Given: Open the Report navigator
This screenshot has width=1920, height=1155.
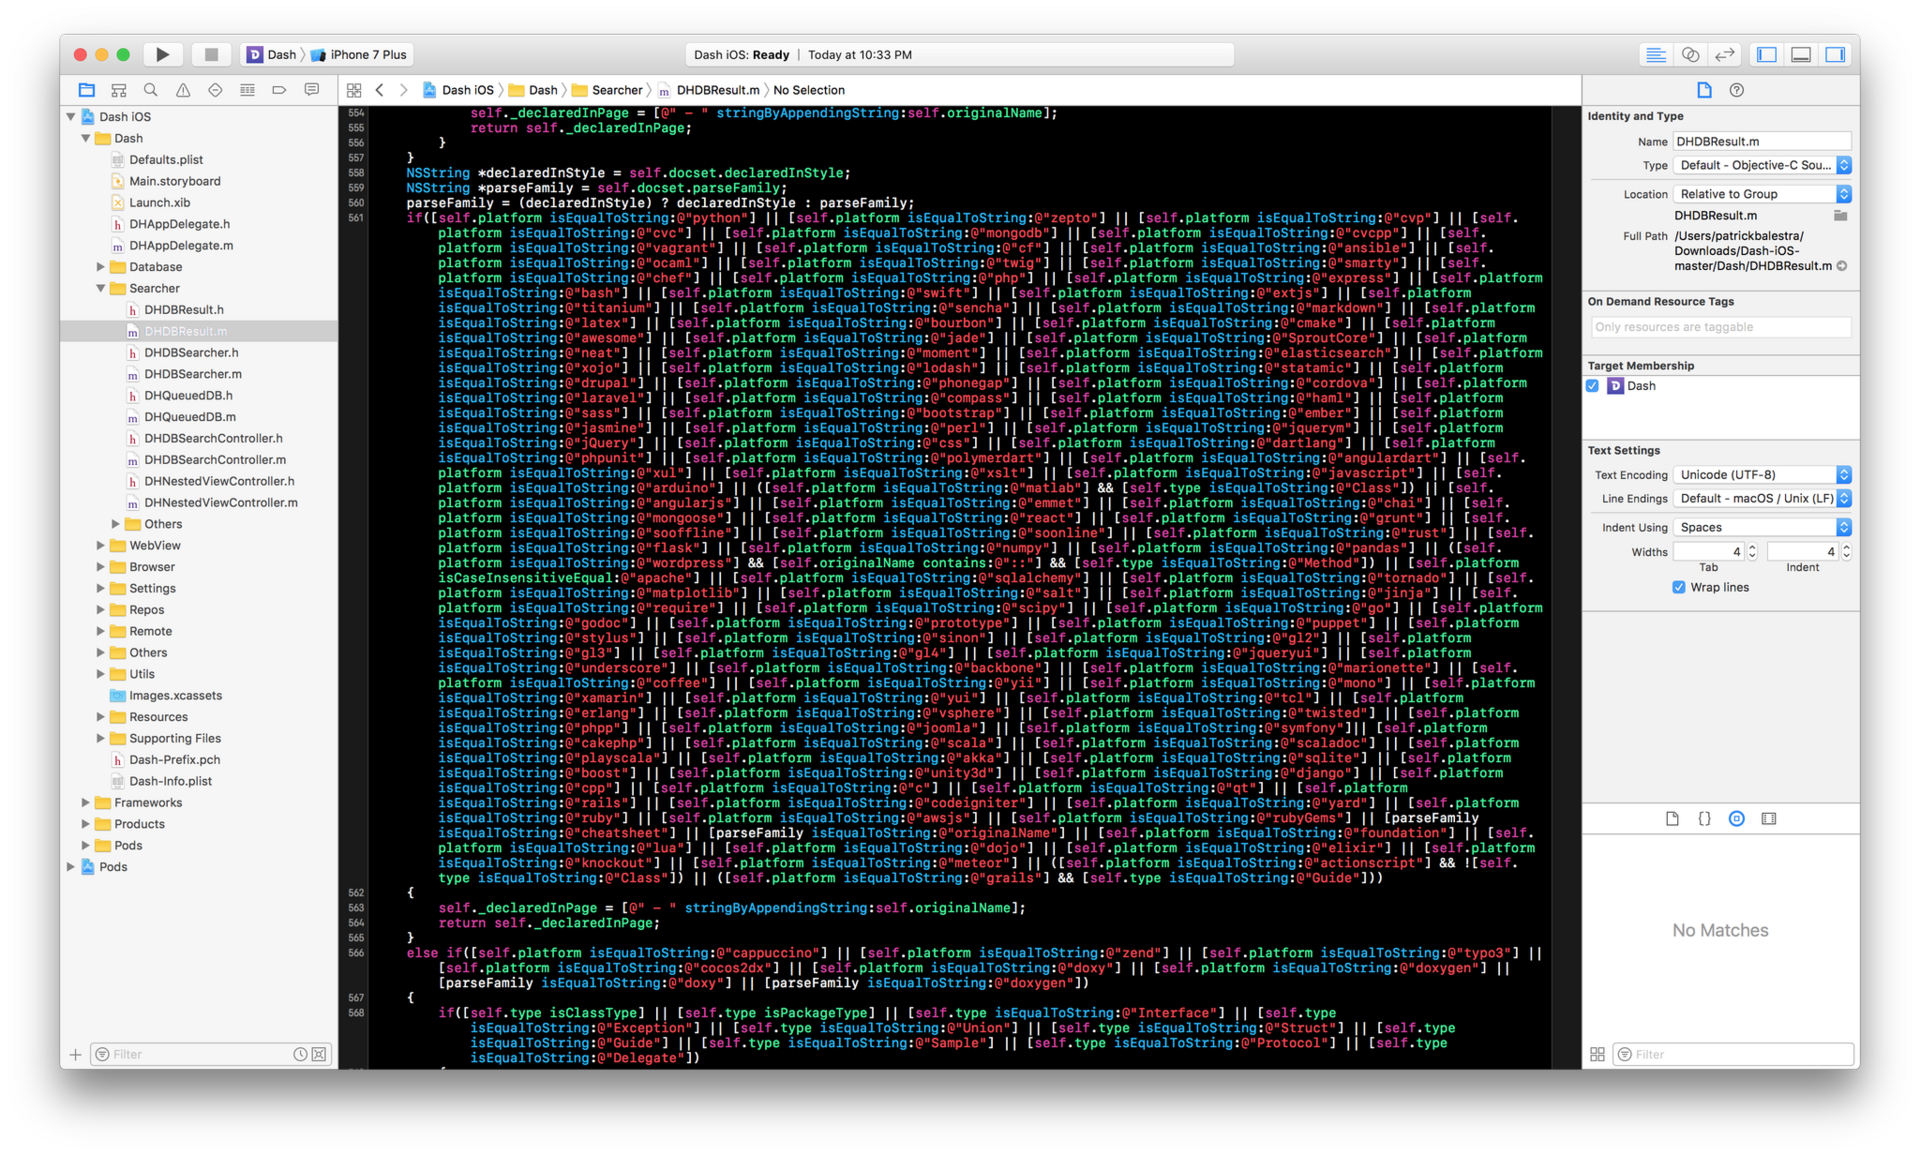Looking at the screenshot, I should click(x=311, y=90).
